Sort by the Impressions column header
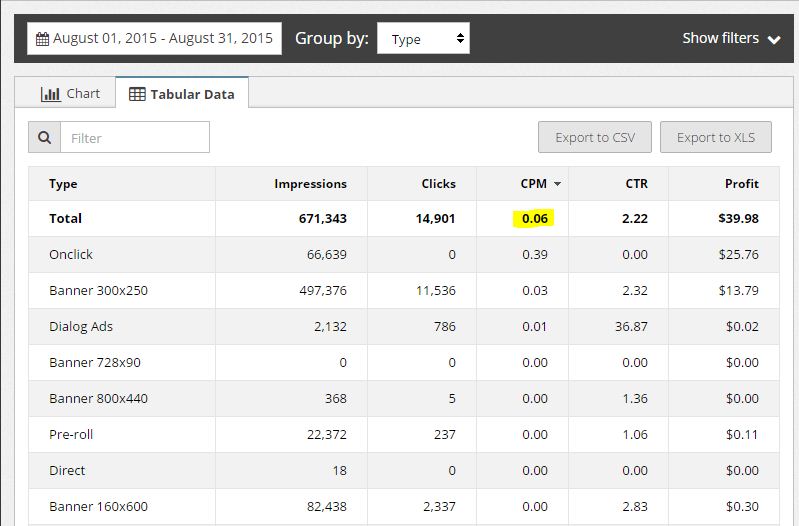The height and width of the screenshot is (526, 799). point(310,183)
